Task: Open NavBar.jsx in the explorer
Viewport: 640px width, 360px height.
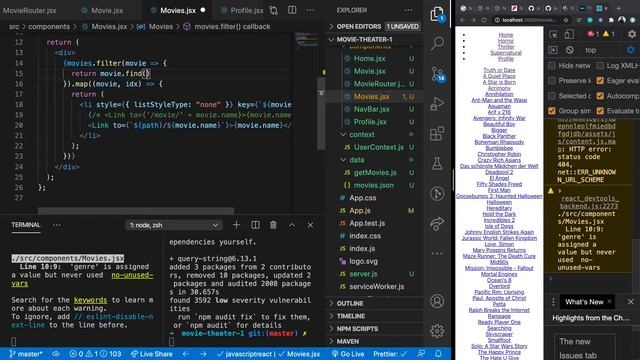Action: pyautogui.click(x=371, y=109)
